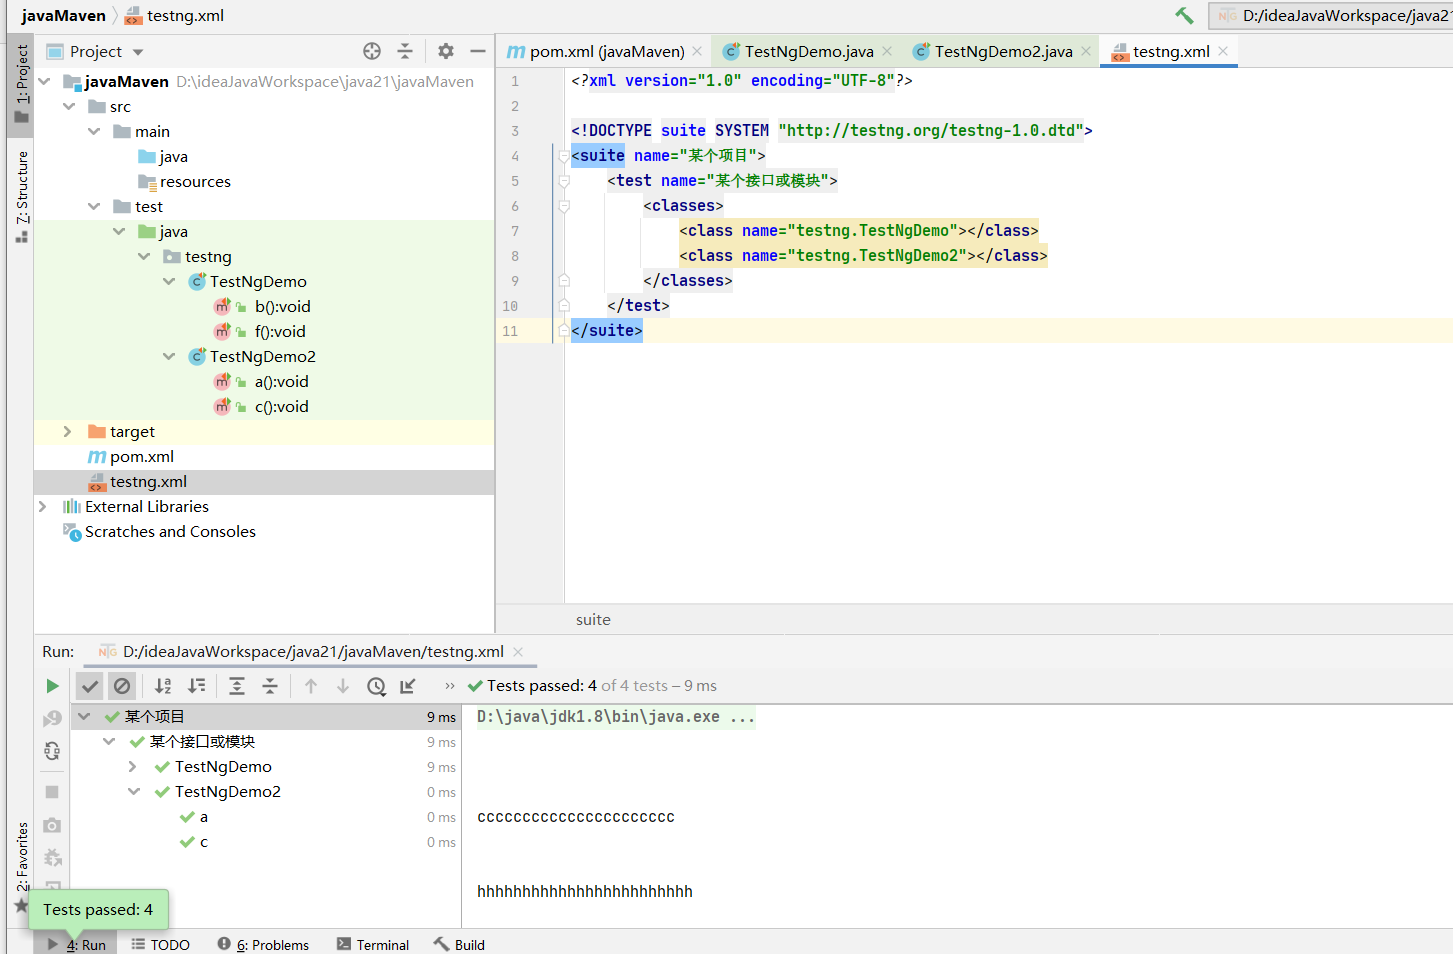The width and height of the screenshot is (1453, 954).
Task: Close the TestNgDemo.java tab
Action: coord(887,51)
